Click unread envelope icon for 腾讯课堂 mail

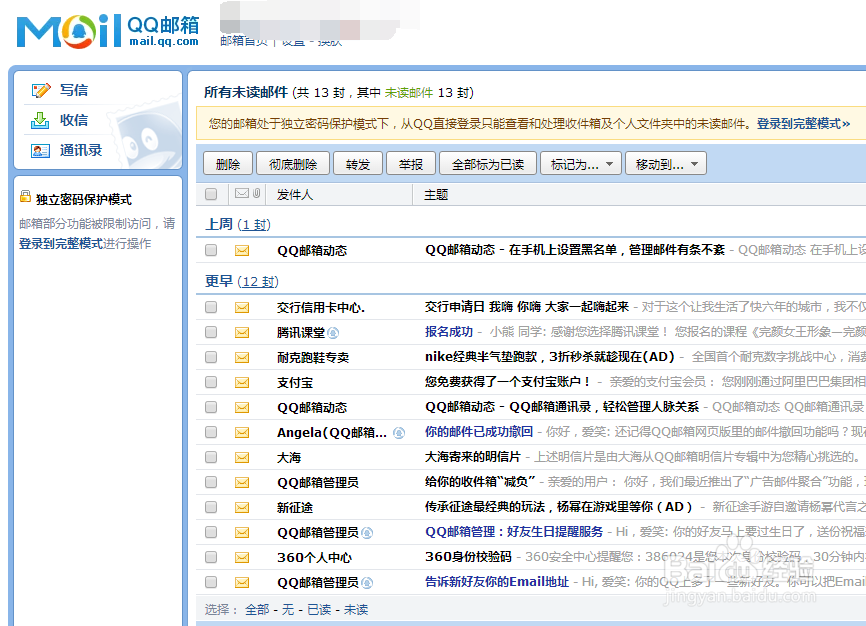pos(242,332)
